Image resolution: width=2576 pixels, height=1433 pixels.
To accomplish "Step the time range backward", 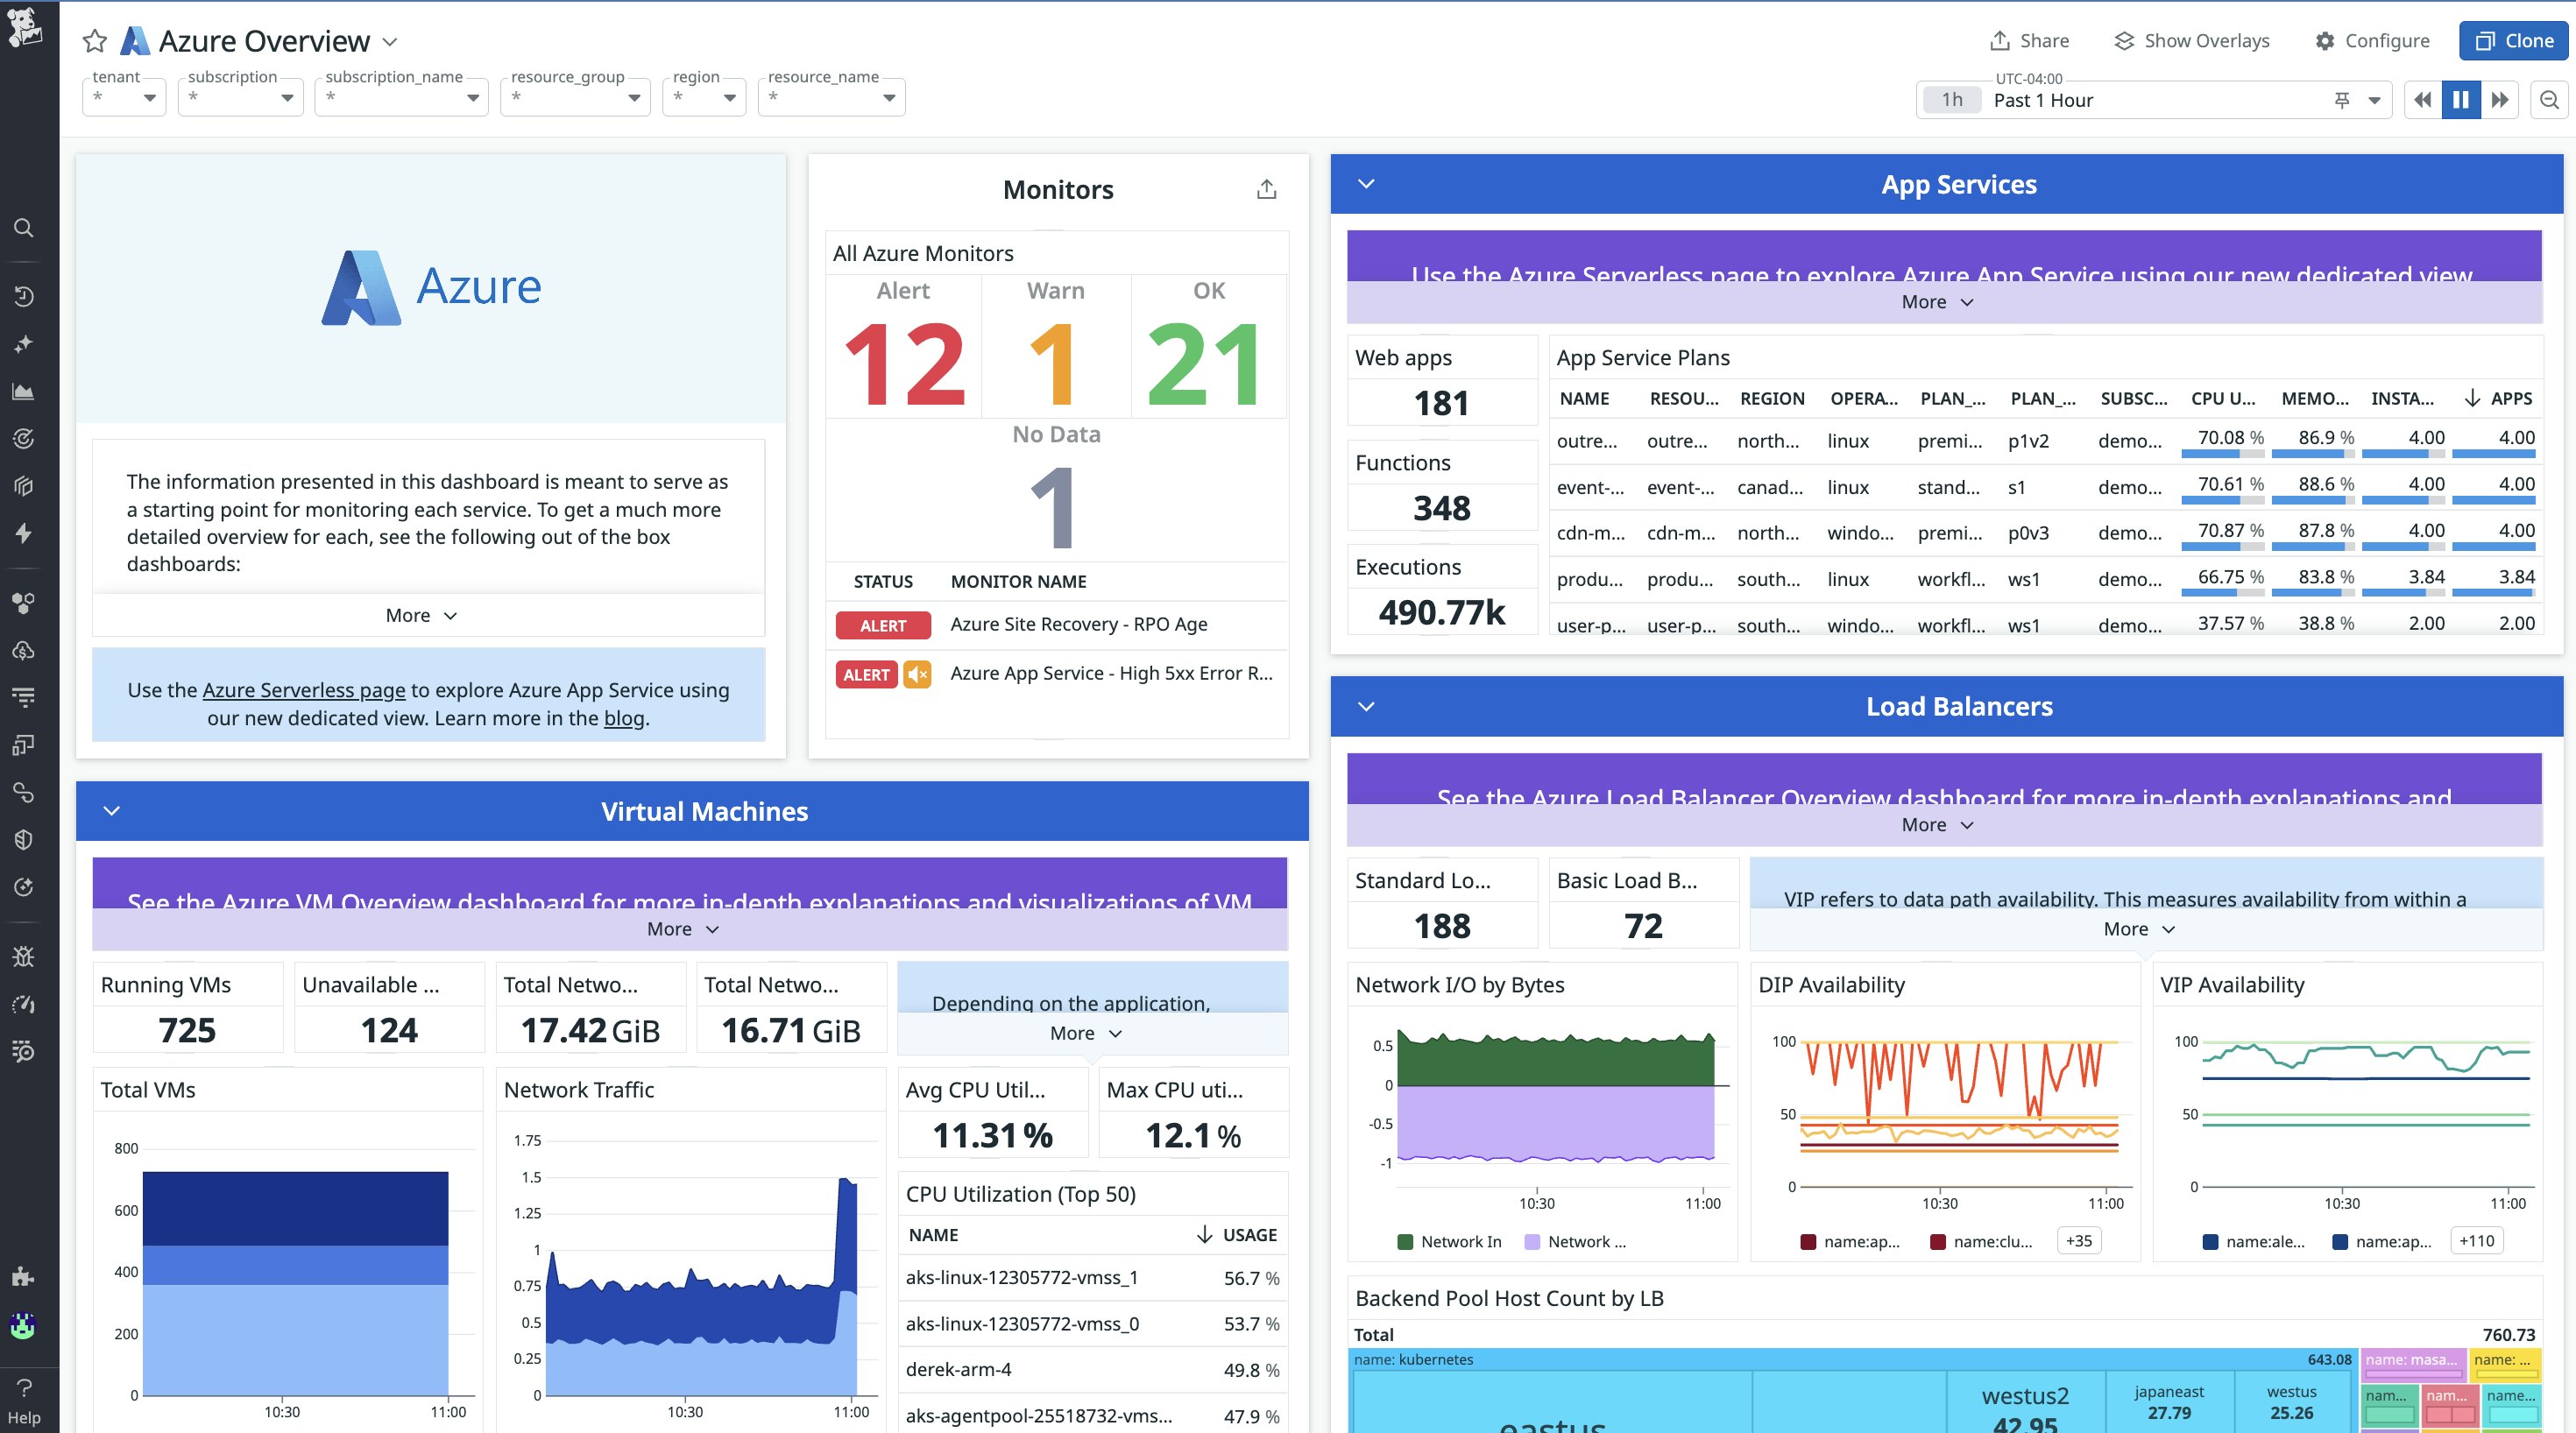I will point(2422,100).
